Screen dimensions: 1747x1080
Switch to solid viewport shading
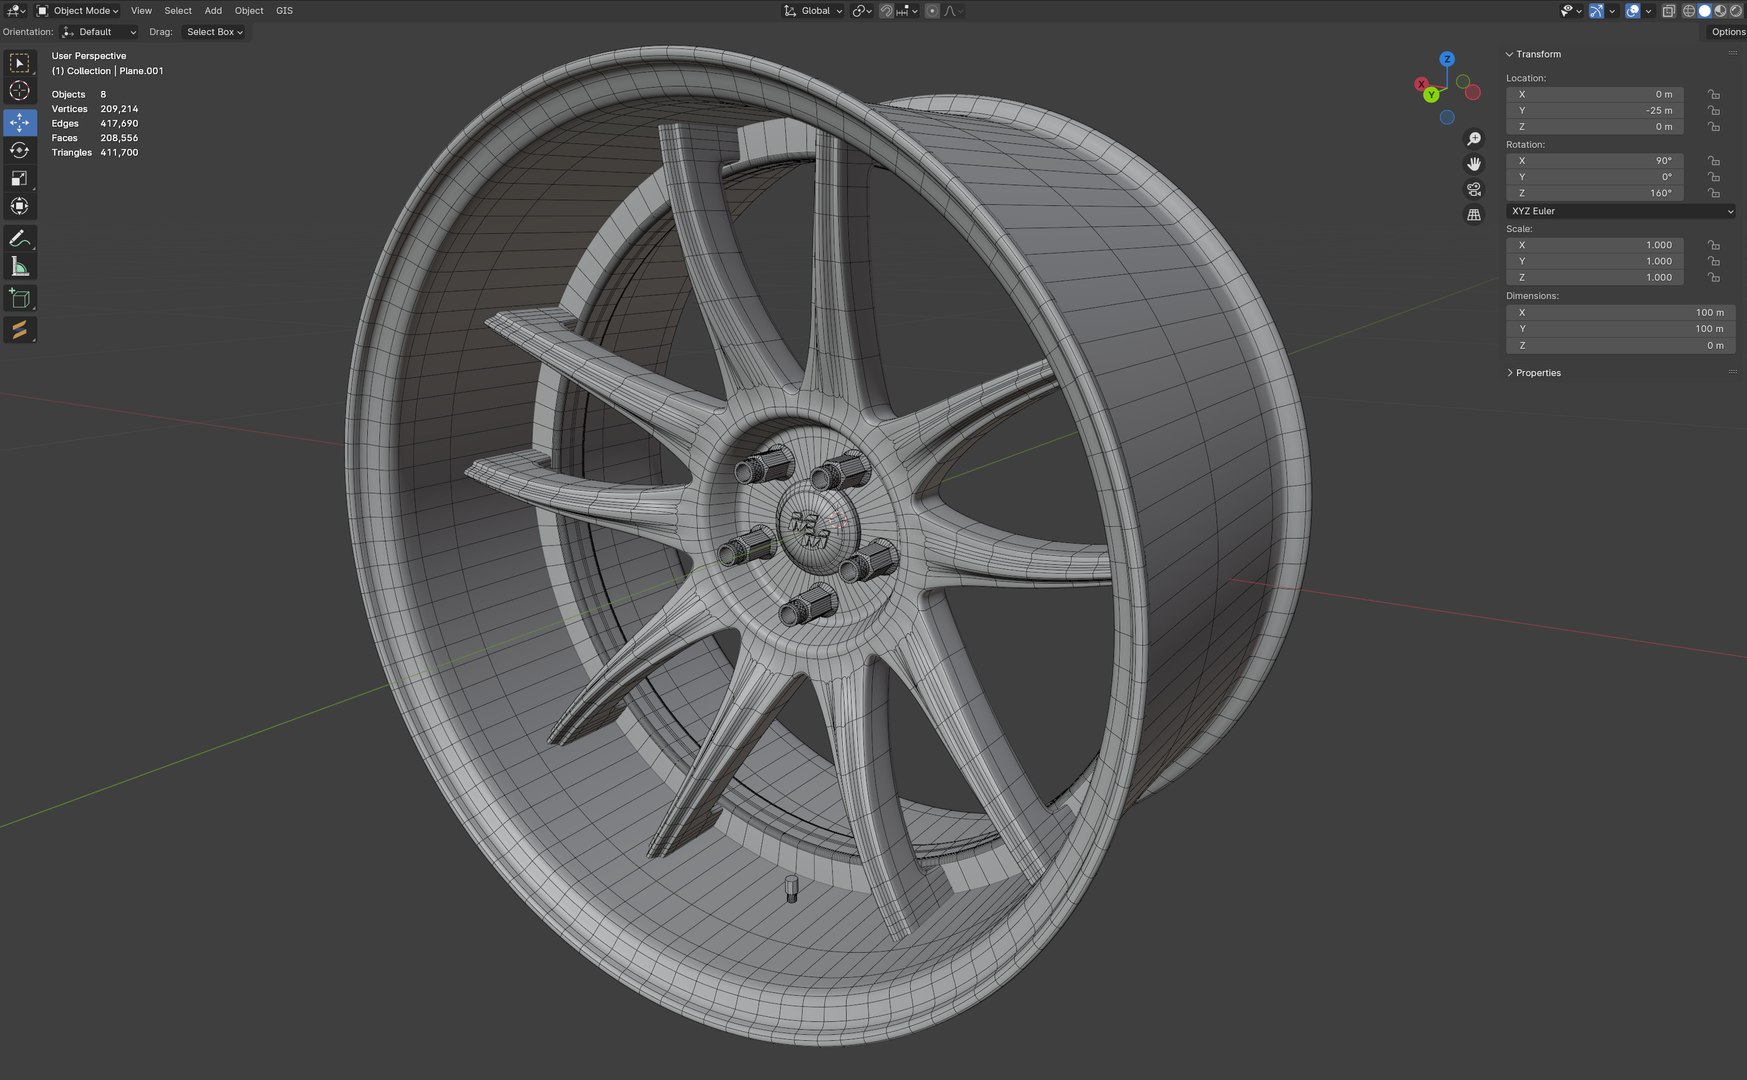coord(1704,11)
